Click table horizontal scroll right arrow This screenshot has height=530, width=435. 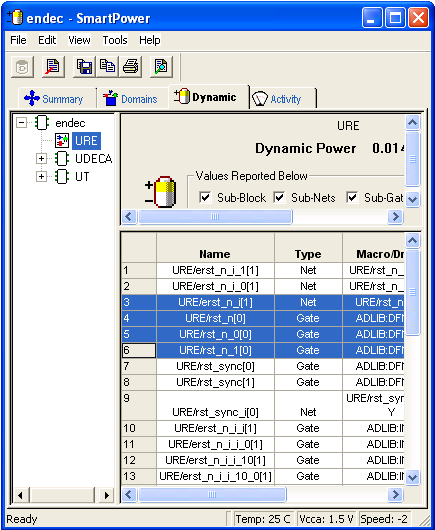[395, 495]
